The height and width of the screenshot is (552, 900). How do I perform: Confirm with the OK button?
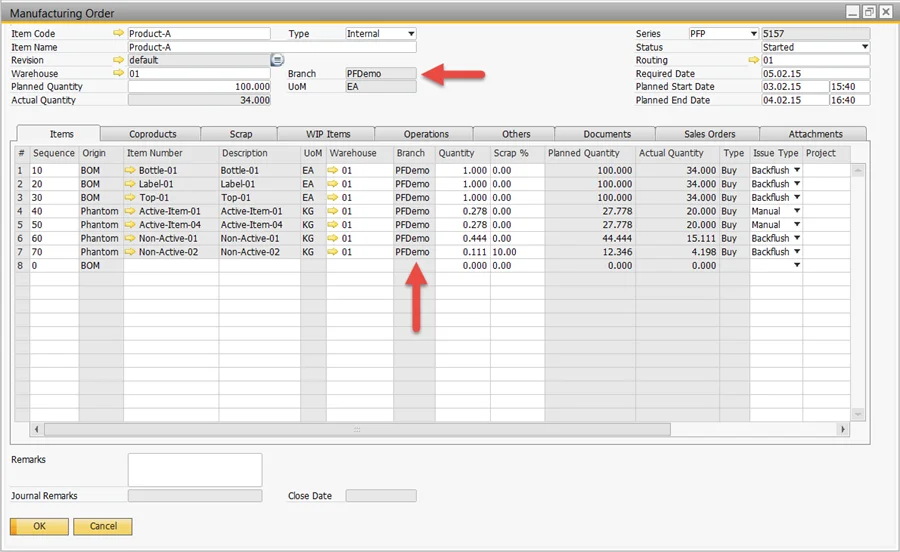pyautogui.click(x=39, y=526)
